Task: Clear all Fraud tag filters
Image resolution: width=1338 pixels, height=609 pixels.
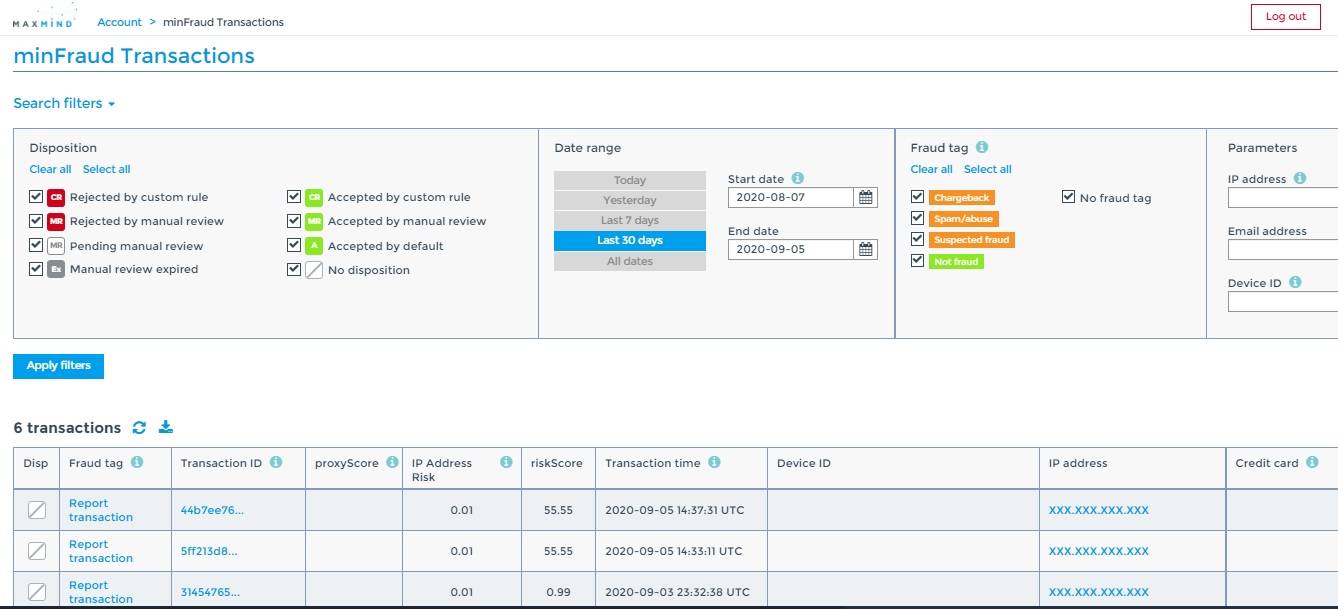Action: point(932,169)
